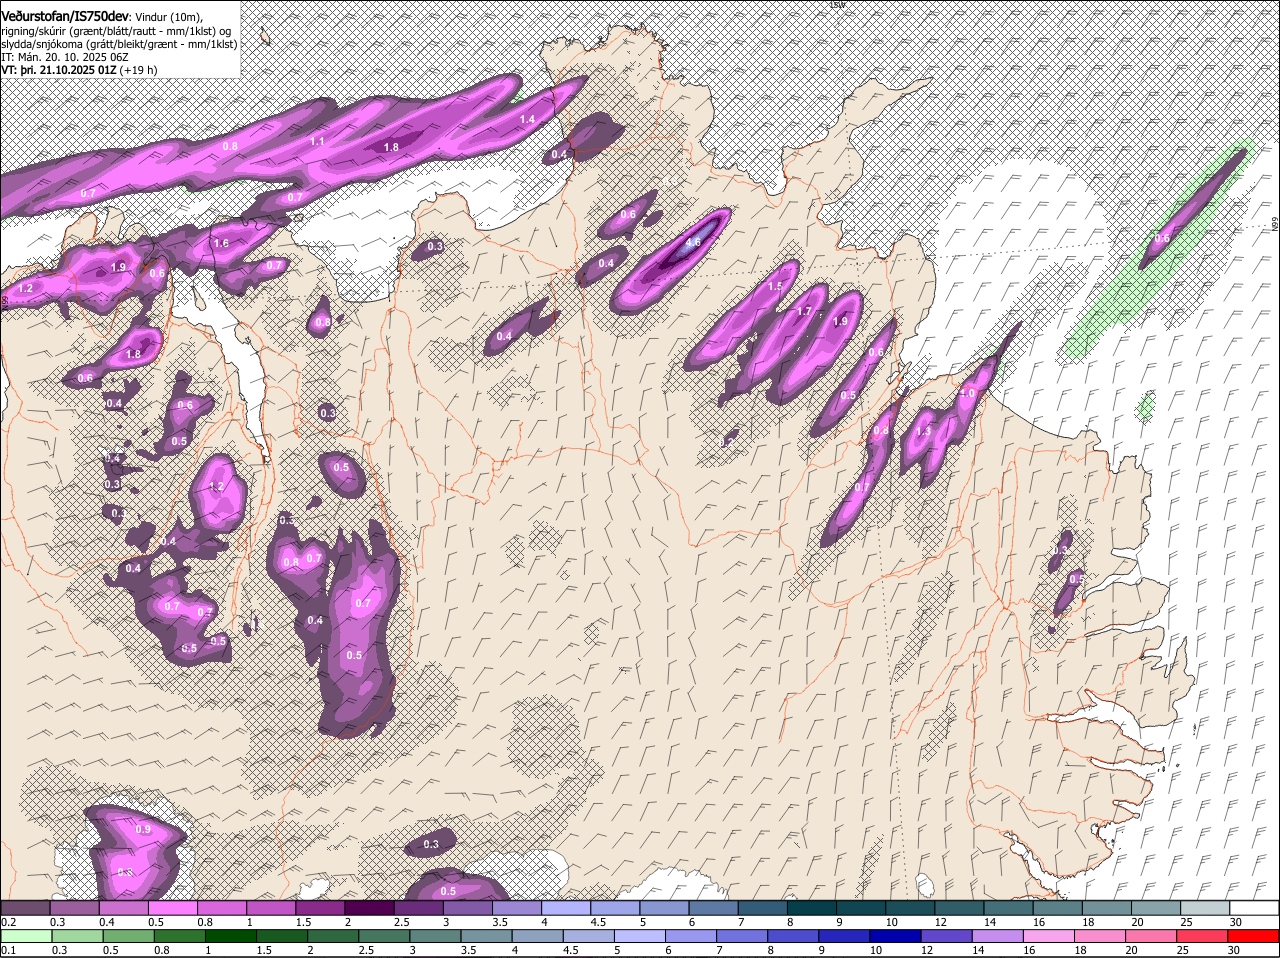
Task: Select the 1.4 value label on the map
Action: (528, 119)
